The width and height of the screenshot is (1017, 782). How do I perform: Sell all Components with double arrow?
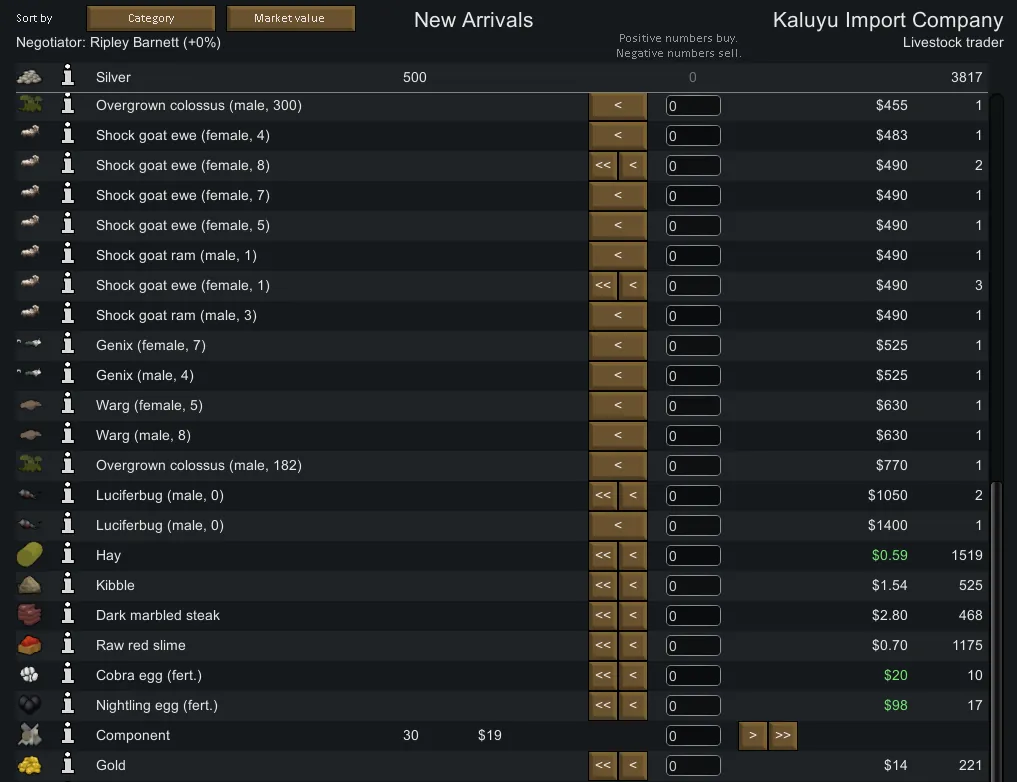tap(783, 735)
